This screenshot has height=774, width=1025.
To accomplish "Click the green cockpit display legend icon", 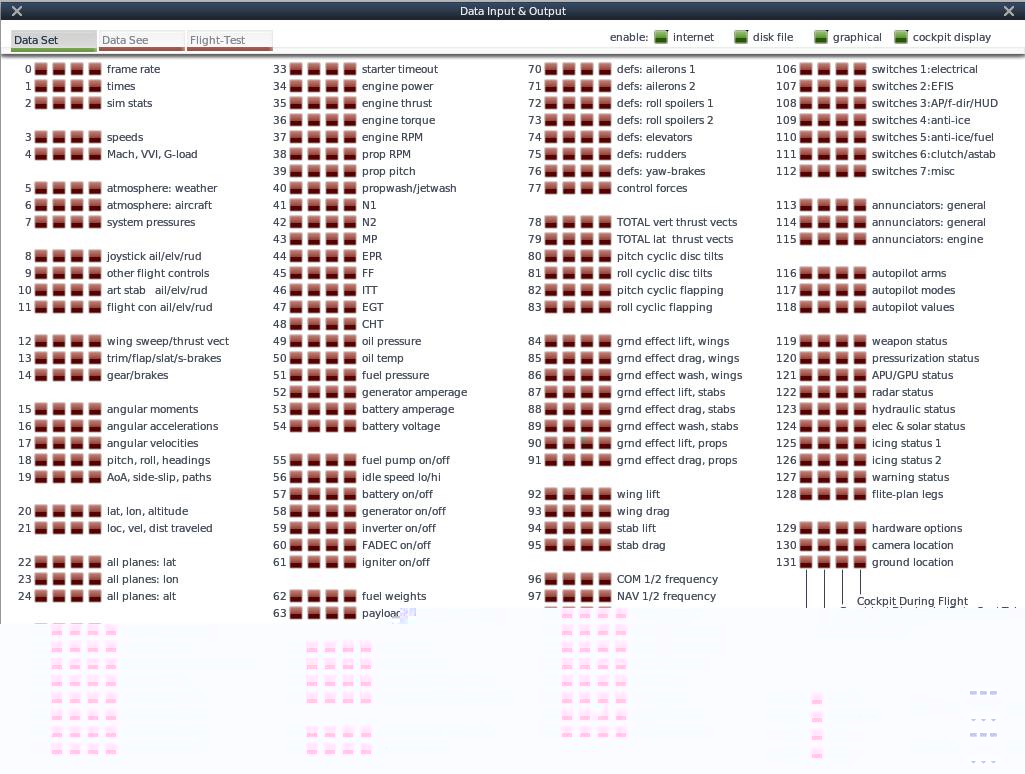I will pyautogui.click(x=901, y=37).
